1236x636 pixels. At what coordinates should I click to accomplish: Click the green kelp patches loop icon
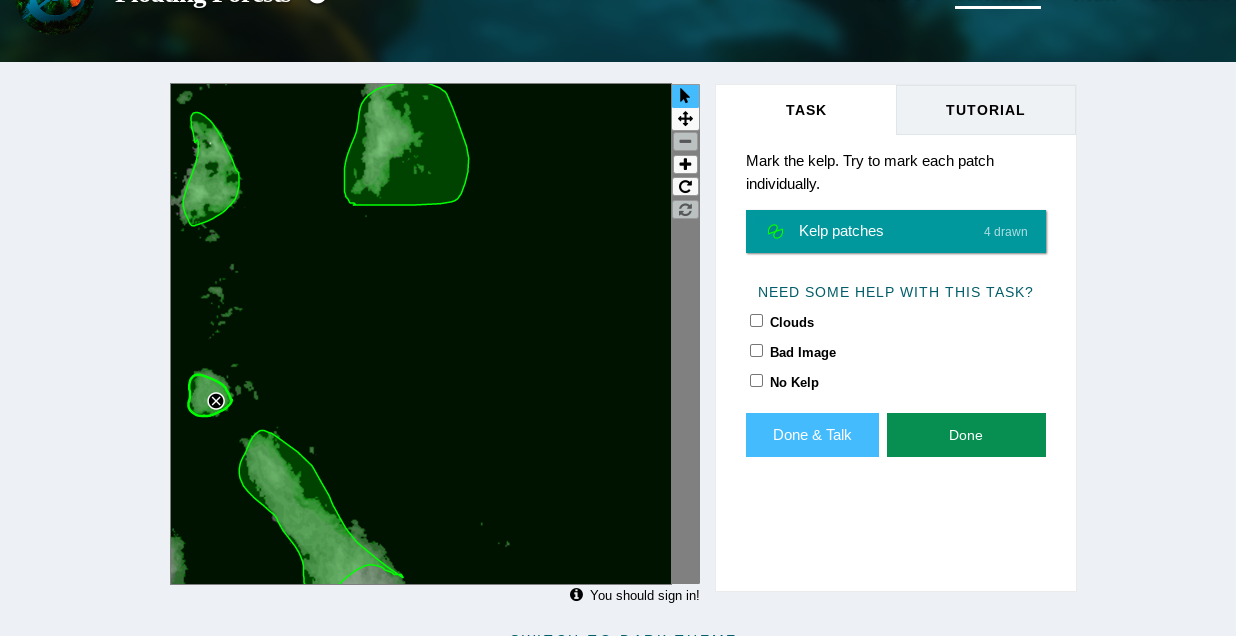[775, 232]
